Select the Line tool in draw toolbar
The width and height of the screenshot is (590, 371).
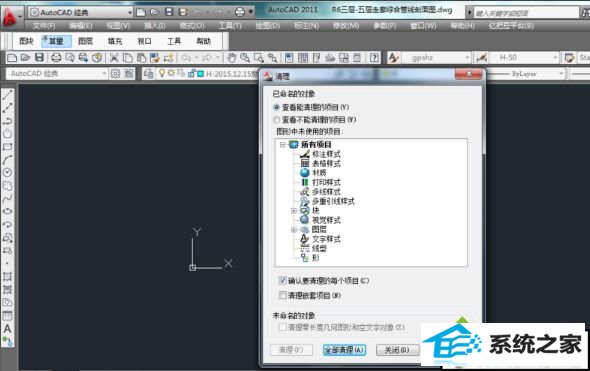pos(8,94)
